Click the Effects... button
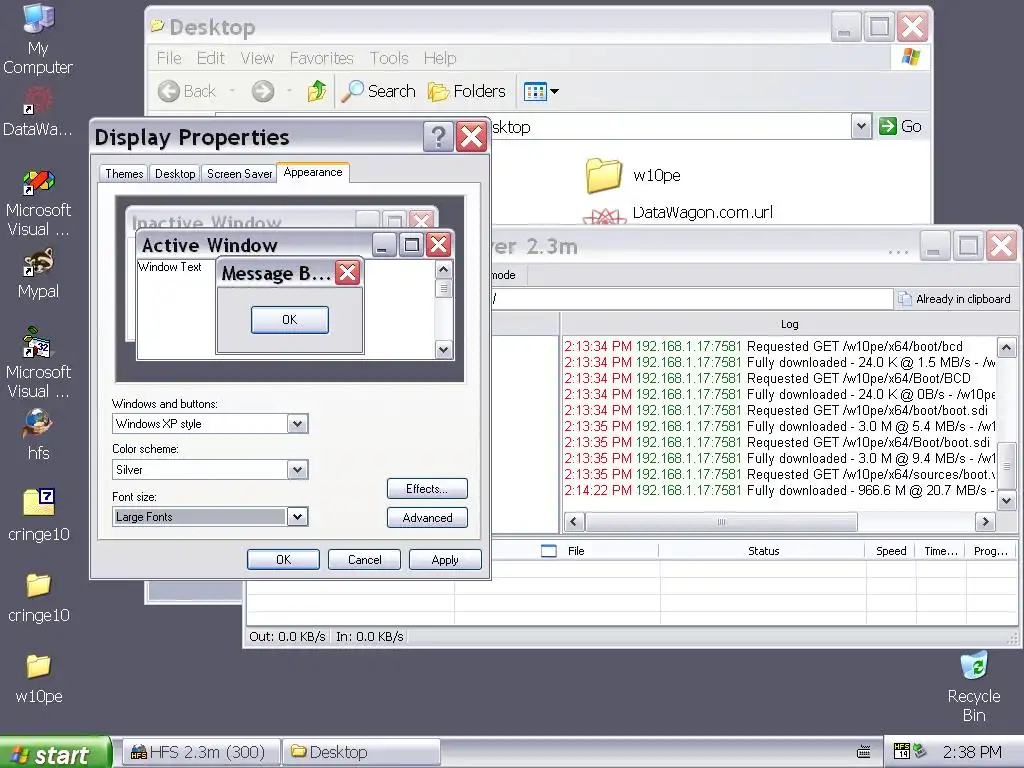This screenshot has height=768, width=1024. (427, 488)
